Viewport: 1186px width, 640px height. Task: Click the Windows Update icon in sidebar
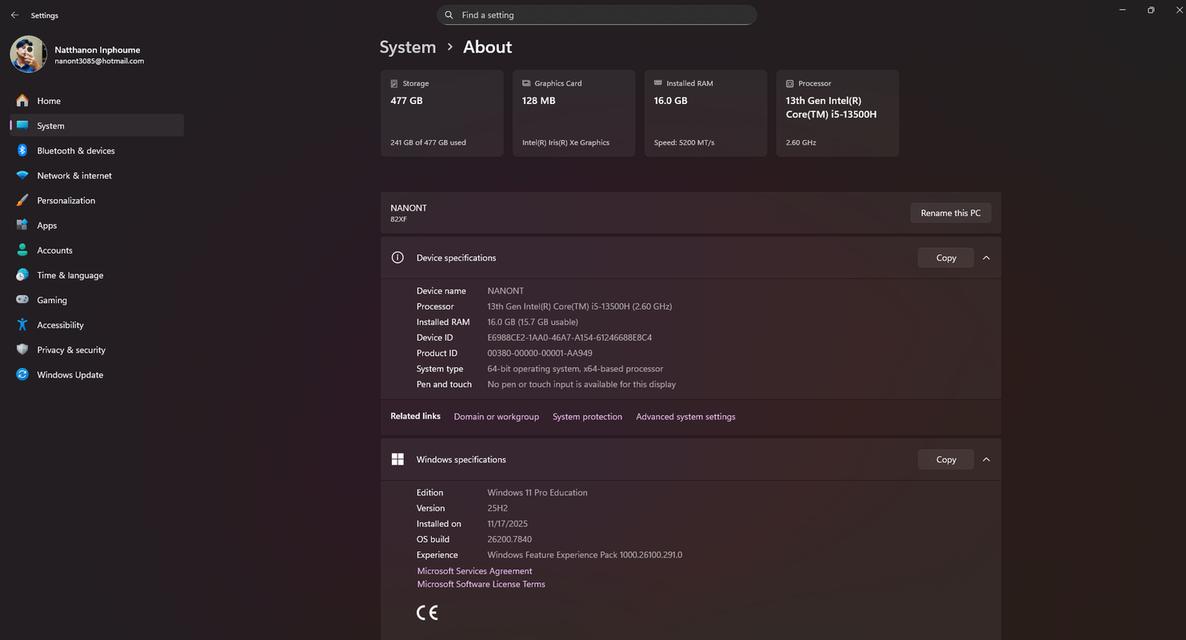[x=22, y=374]
